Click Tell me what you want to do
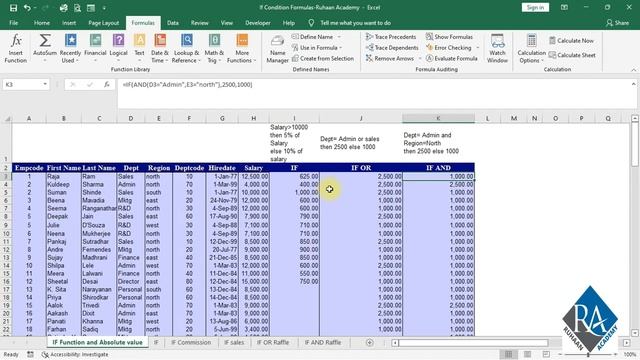Image resolution: width=640 pixels, height=360 pixels. [355, 23]
